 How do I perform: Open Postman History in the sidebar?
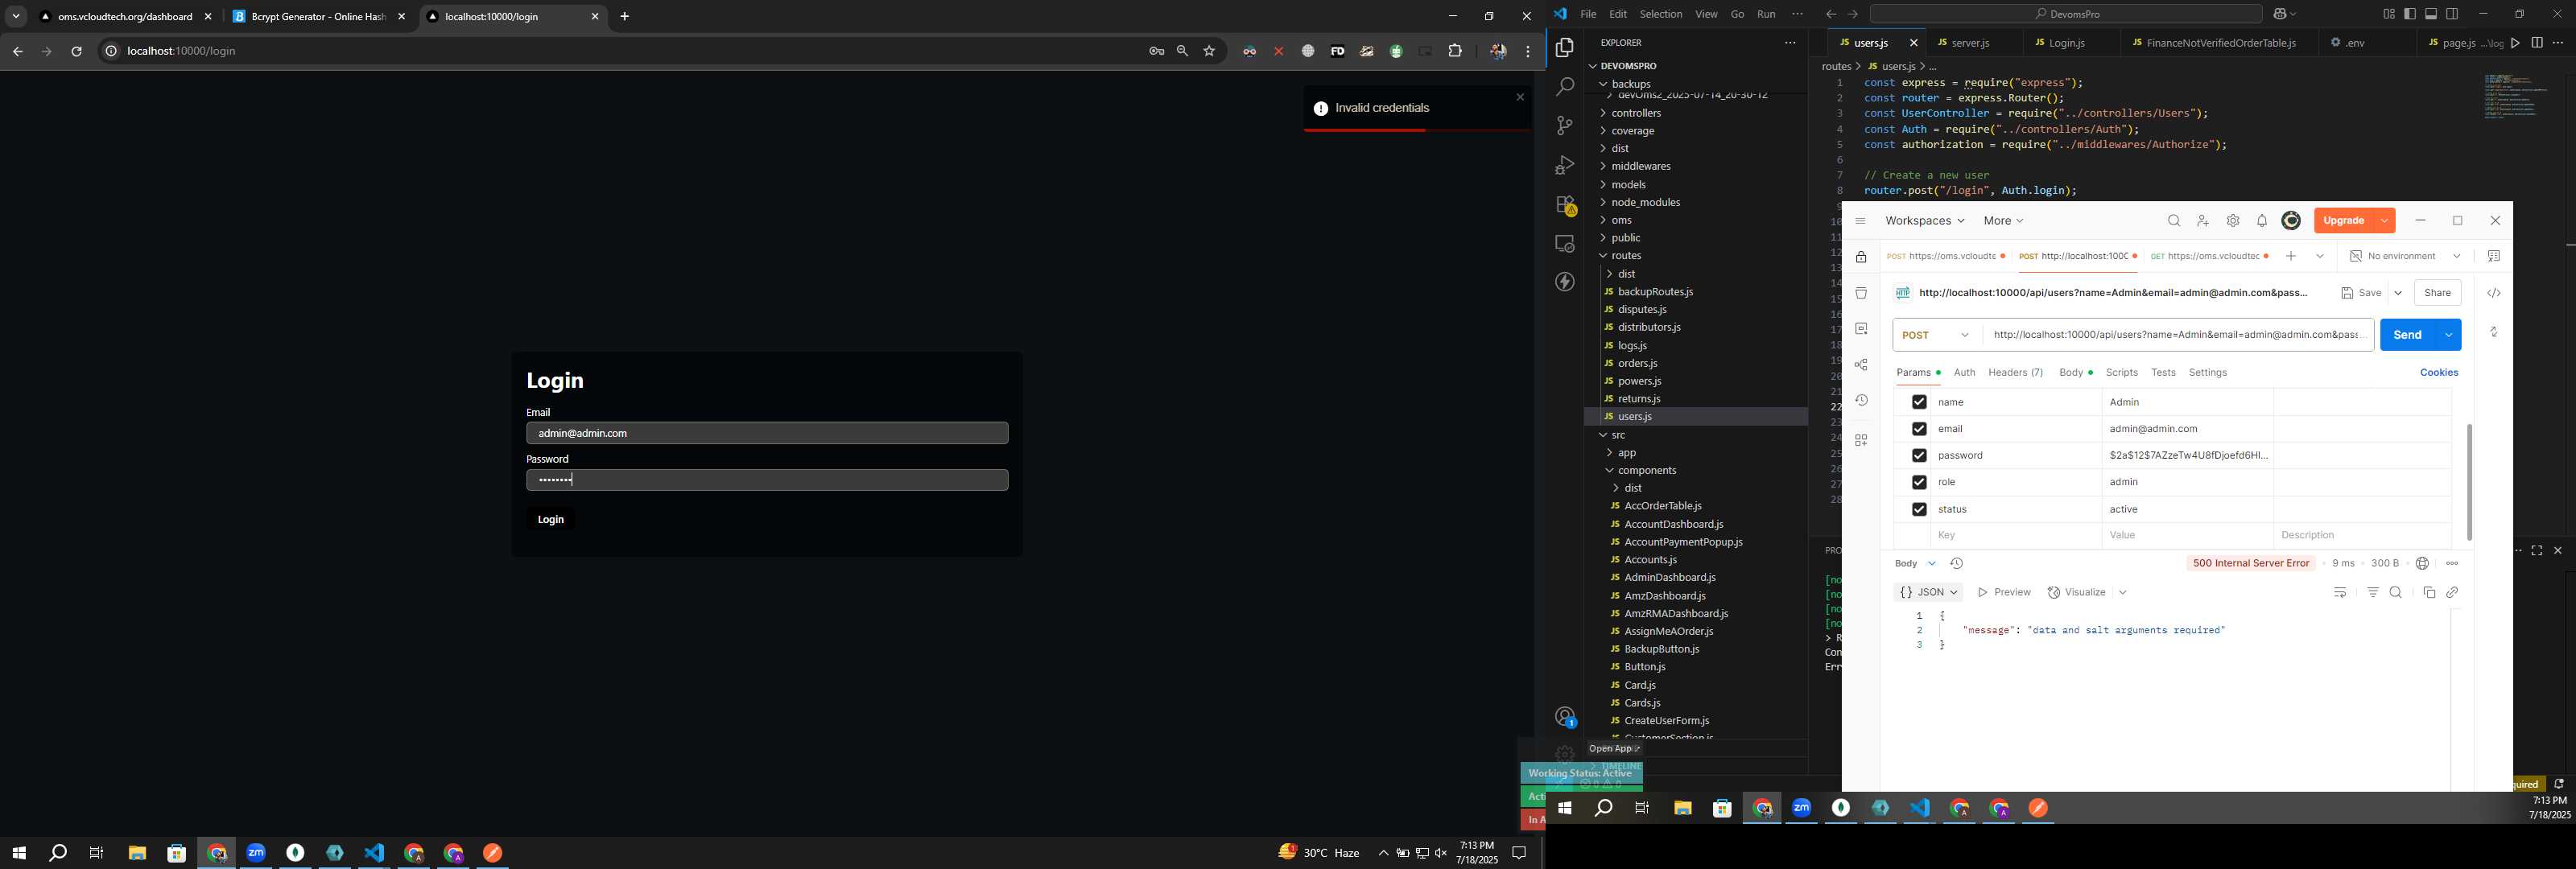click(x=1861, y=400)
